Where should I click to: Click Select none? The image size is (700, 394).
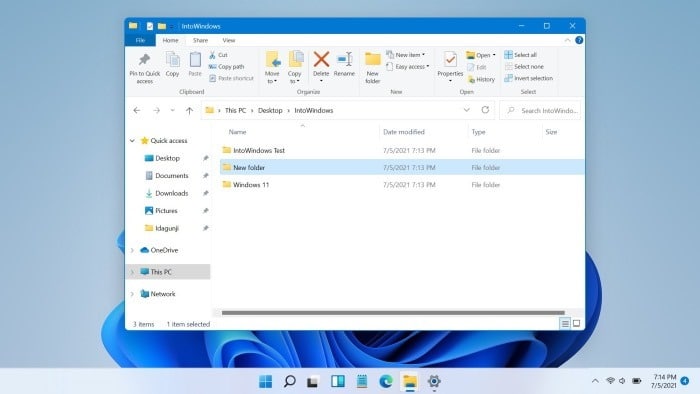pos(524,66)
